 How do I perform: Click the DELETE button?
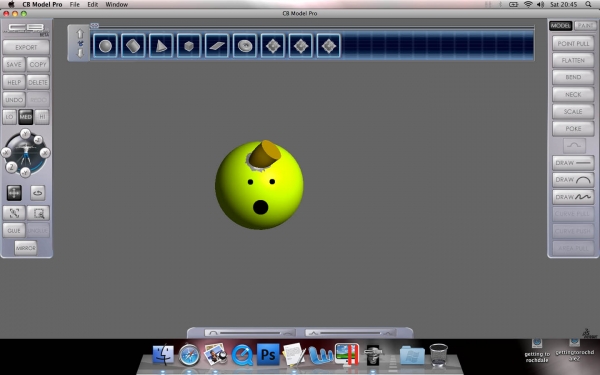[38, 82]
